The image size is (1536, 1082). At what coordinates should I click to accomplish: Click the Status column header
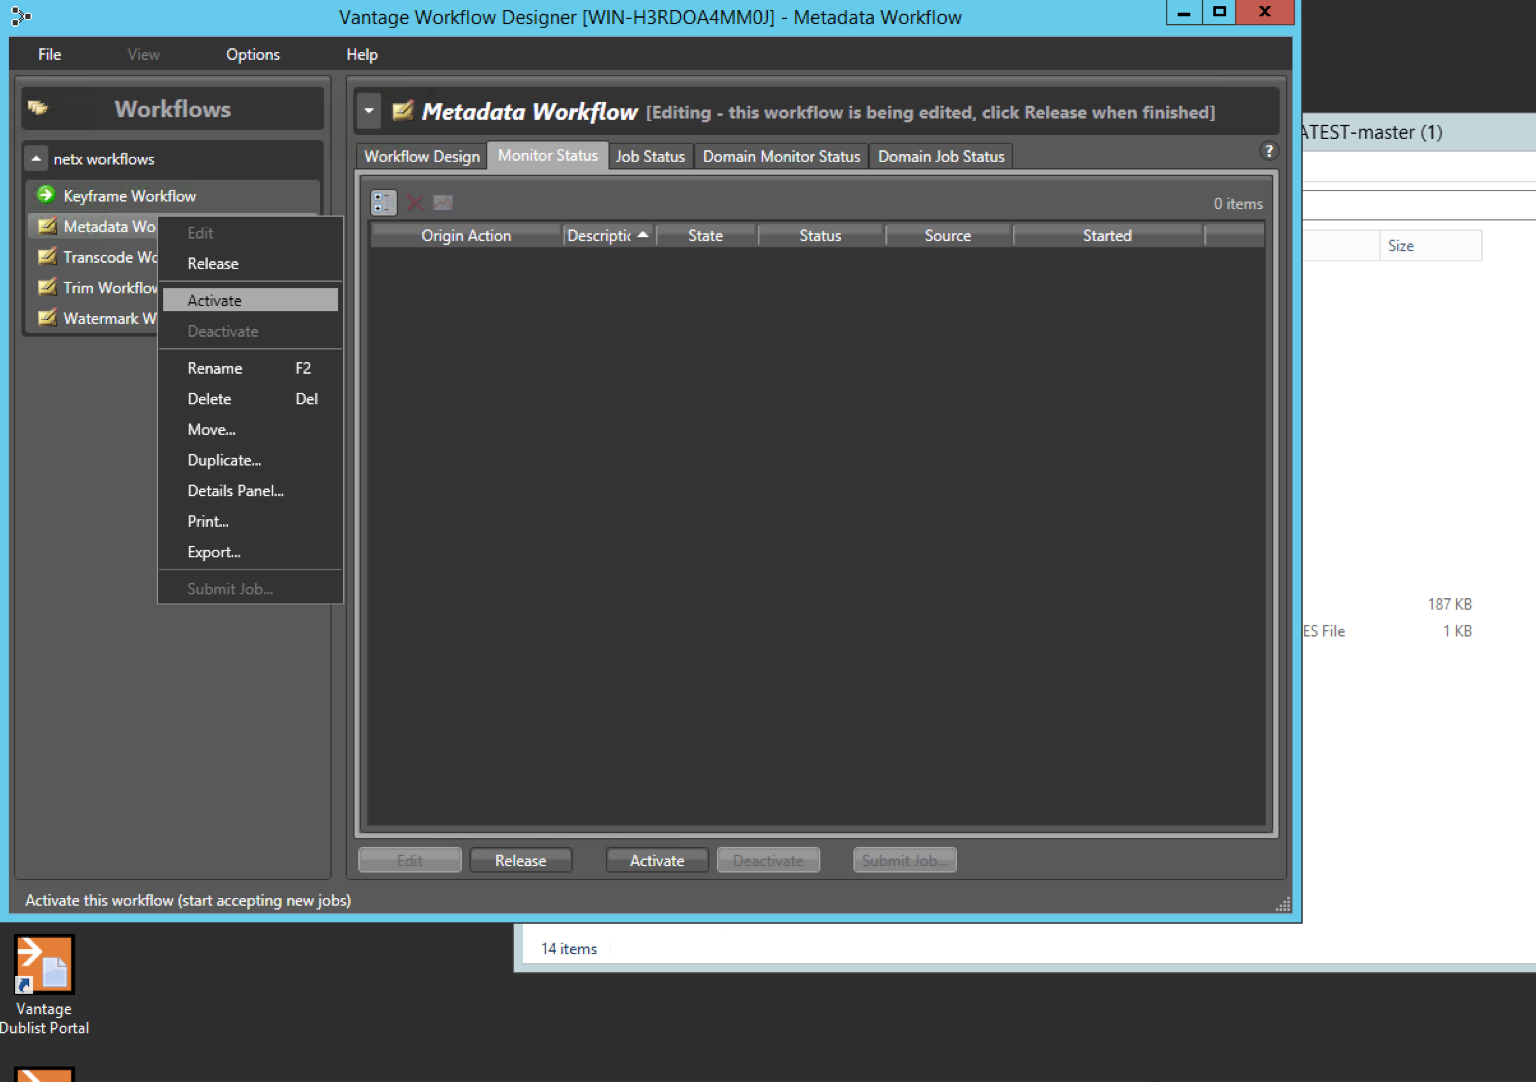[820, 235]
